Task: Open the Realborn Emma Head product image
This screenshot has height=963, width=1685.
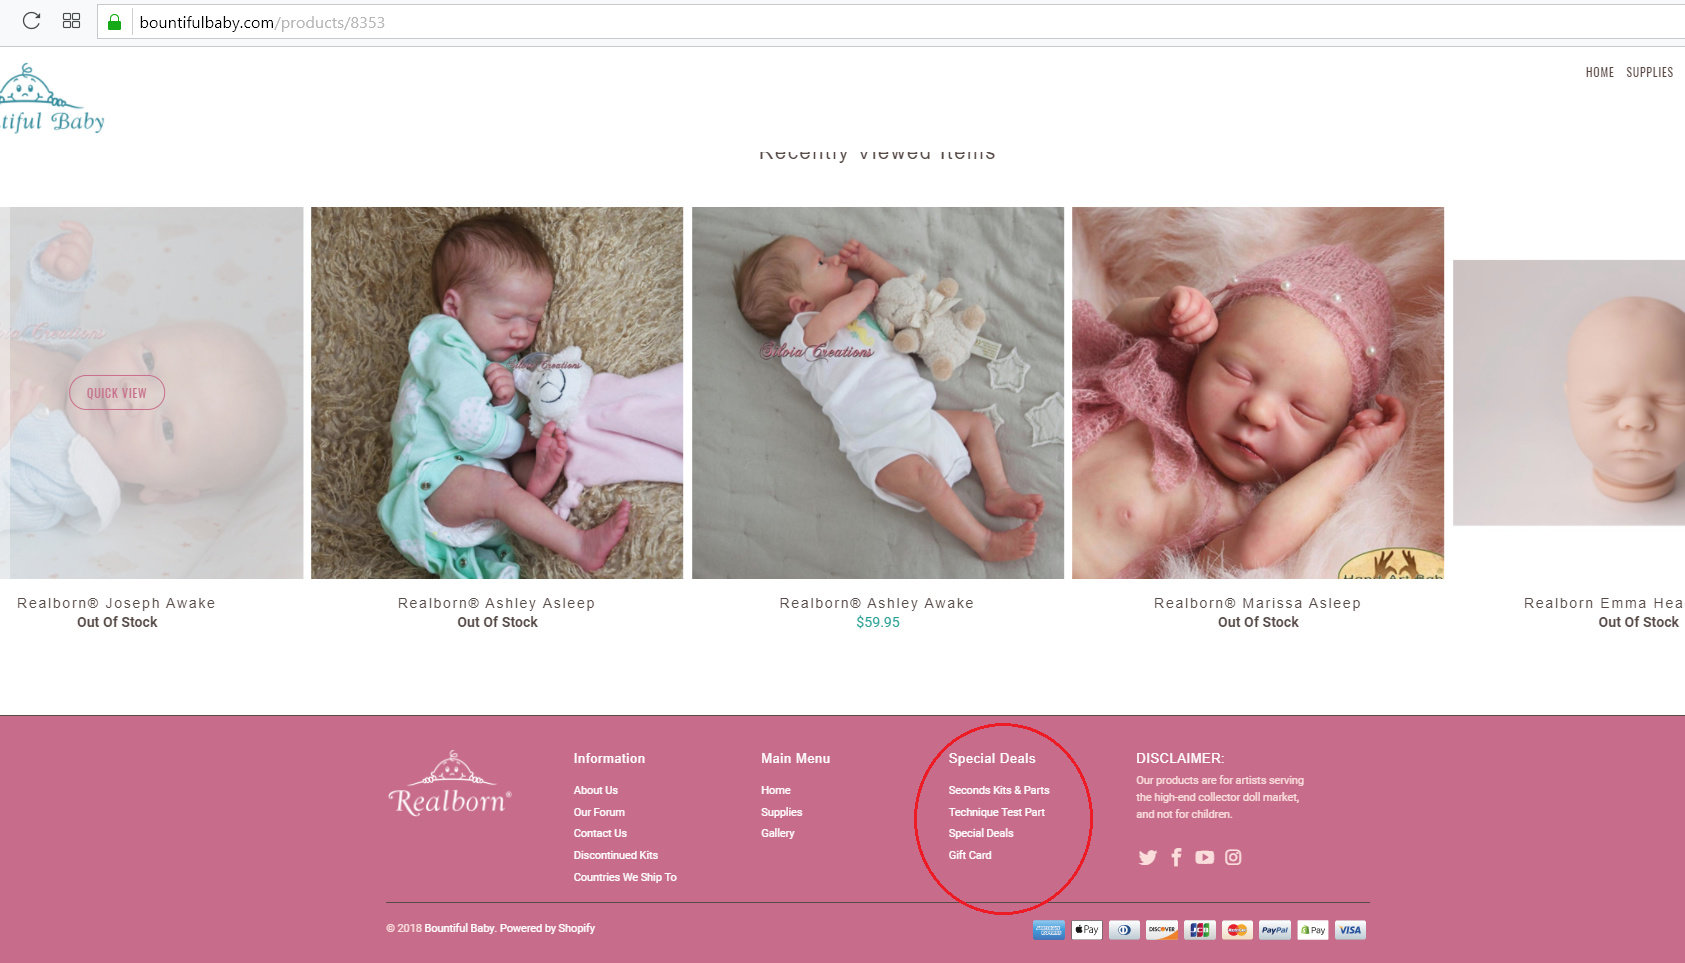Action: point(1569,393)
